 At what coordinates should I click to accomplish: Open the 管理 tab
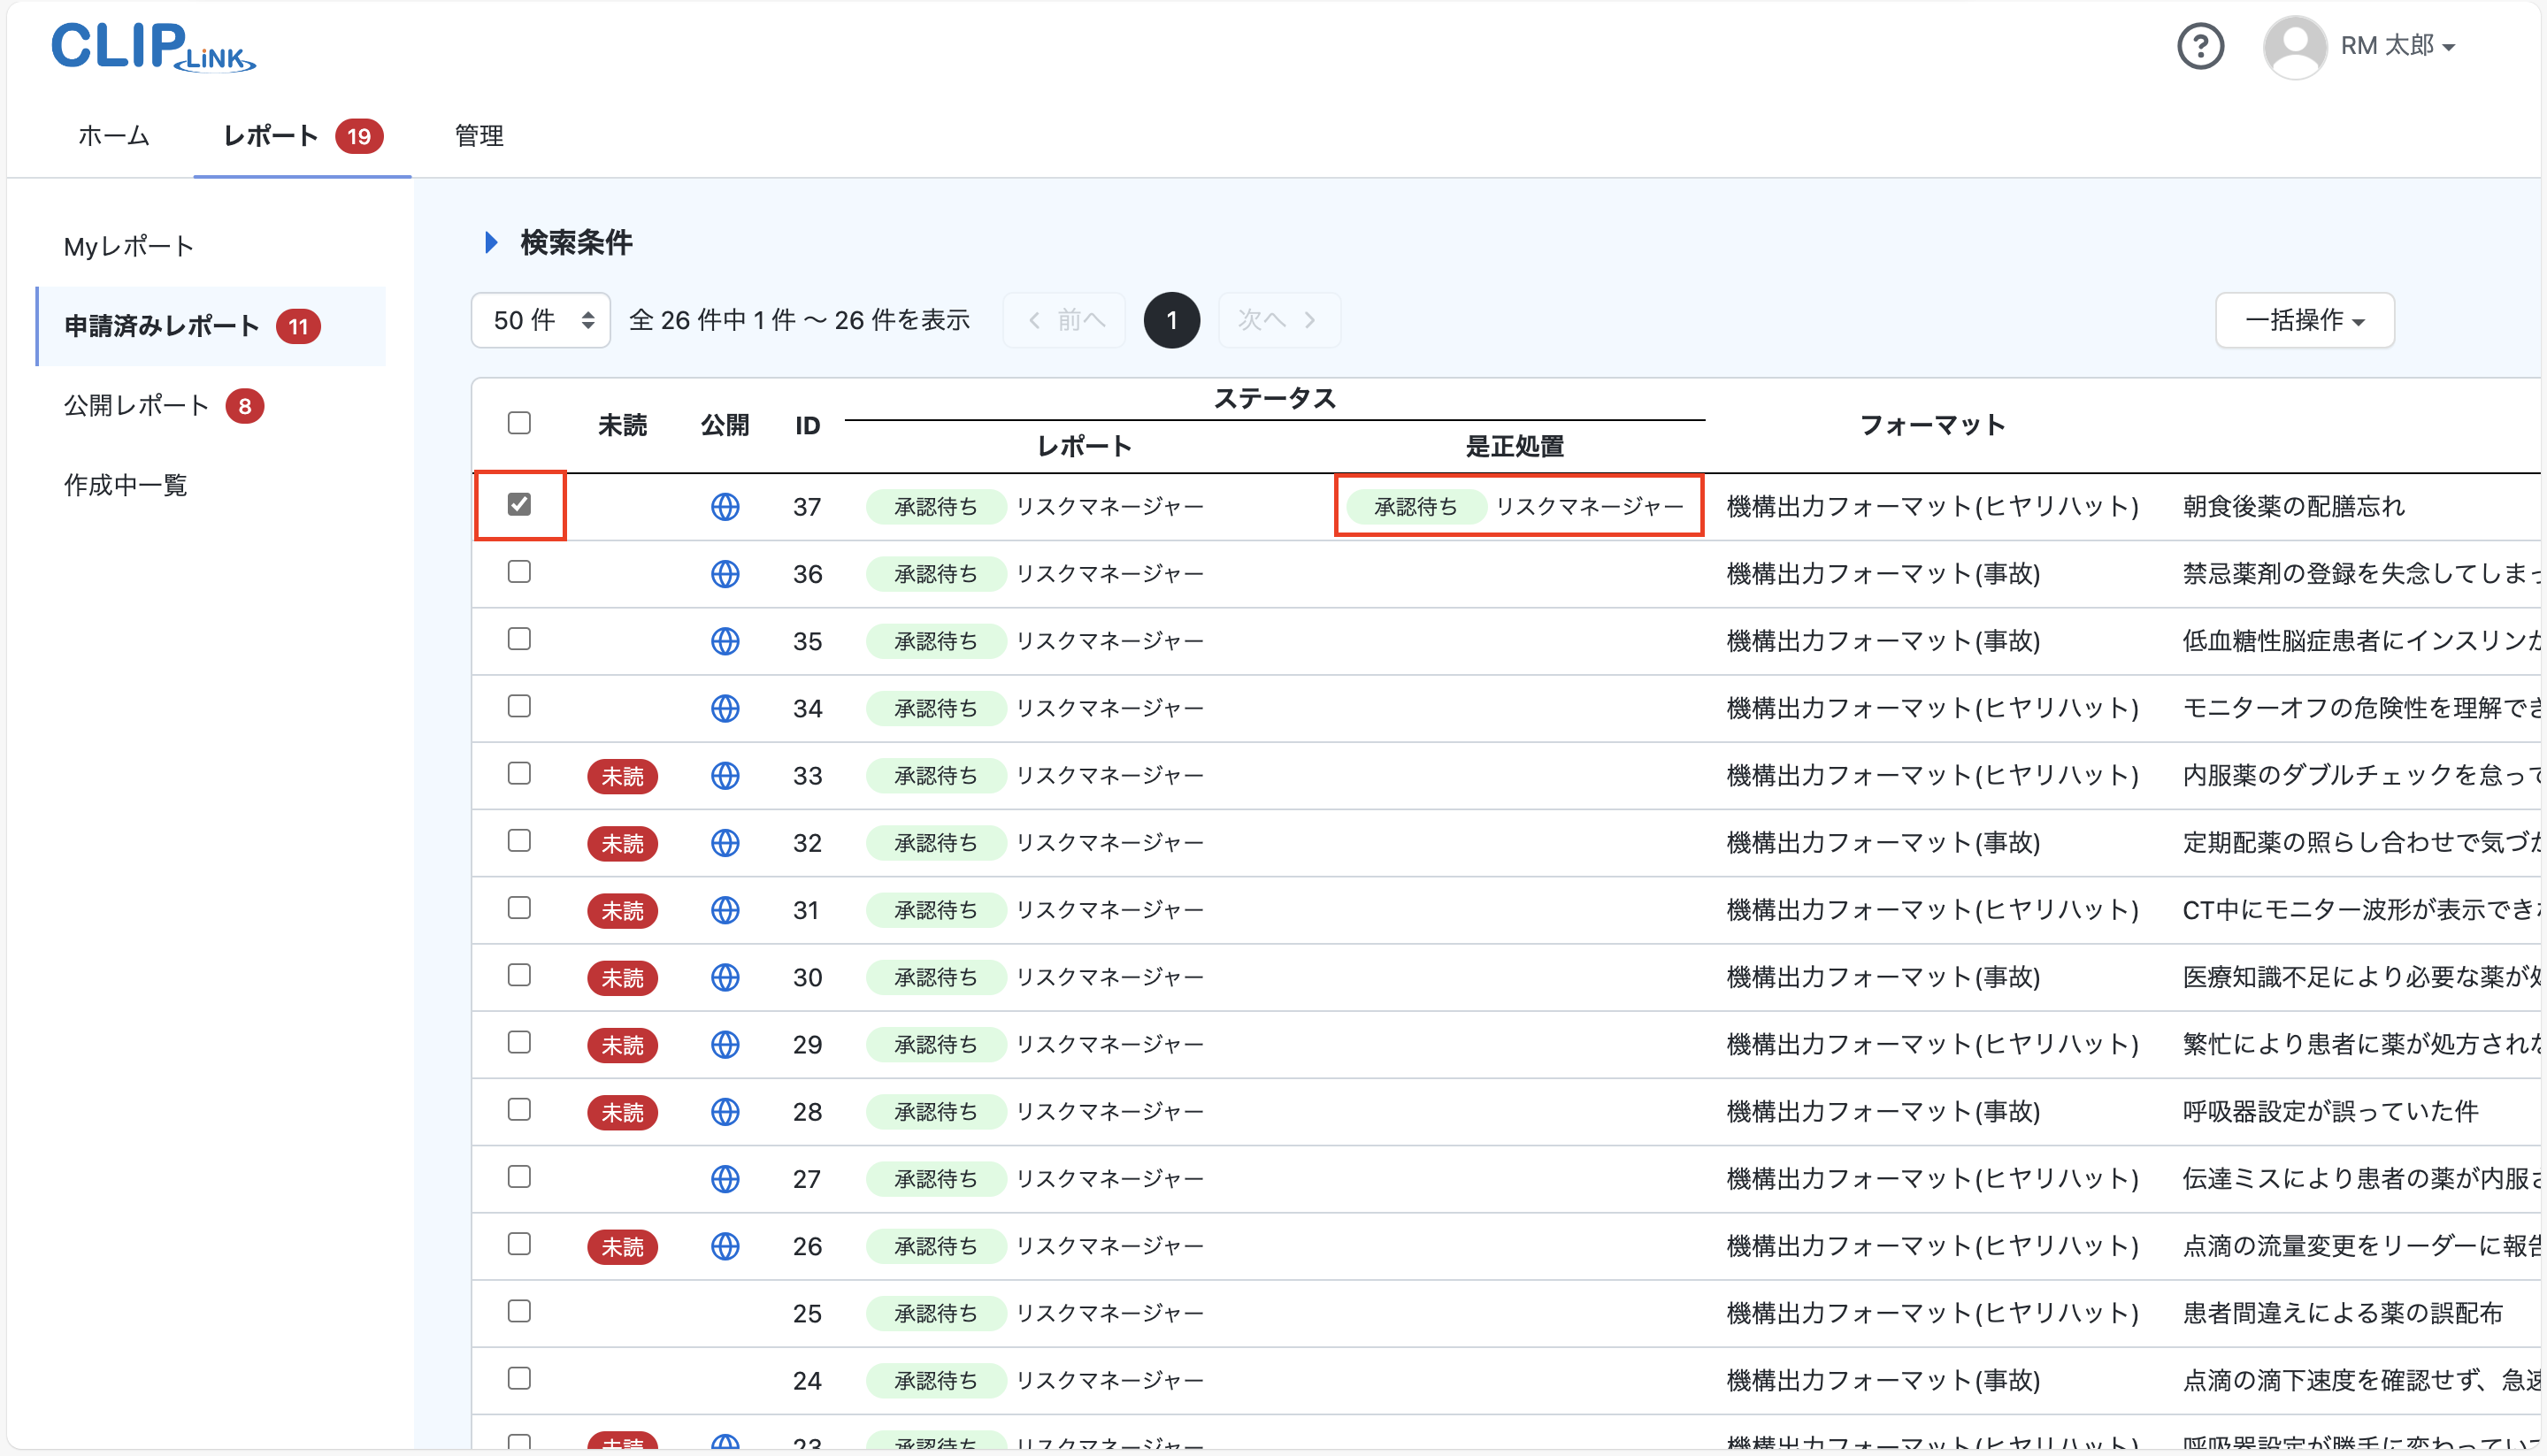point(478,136)
